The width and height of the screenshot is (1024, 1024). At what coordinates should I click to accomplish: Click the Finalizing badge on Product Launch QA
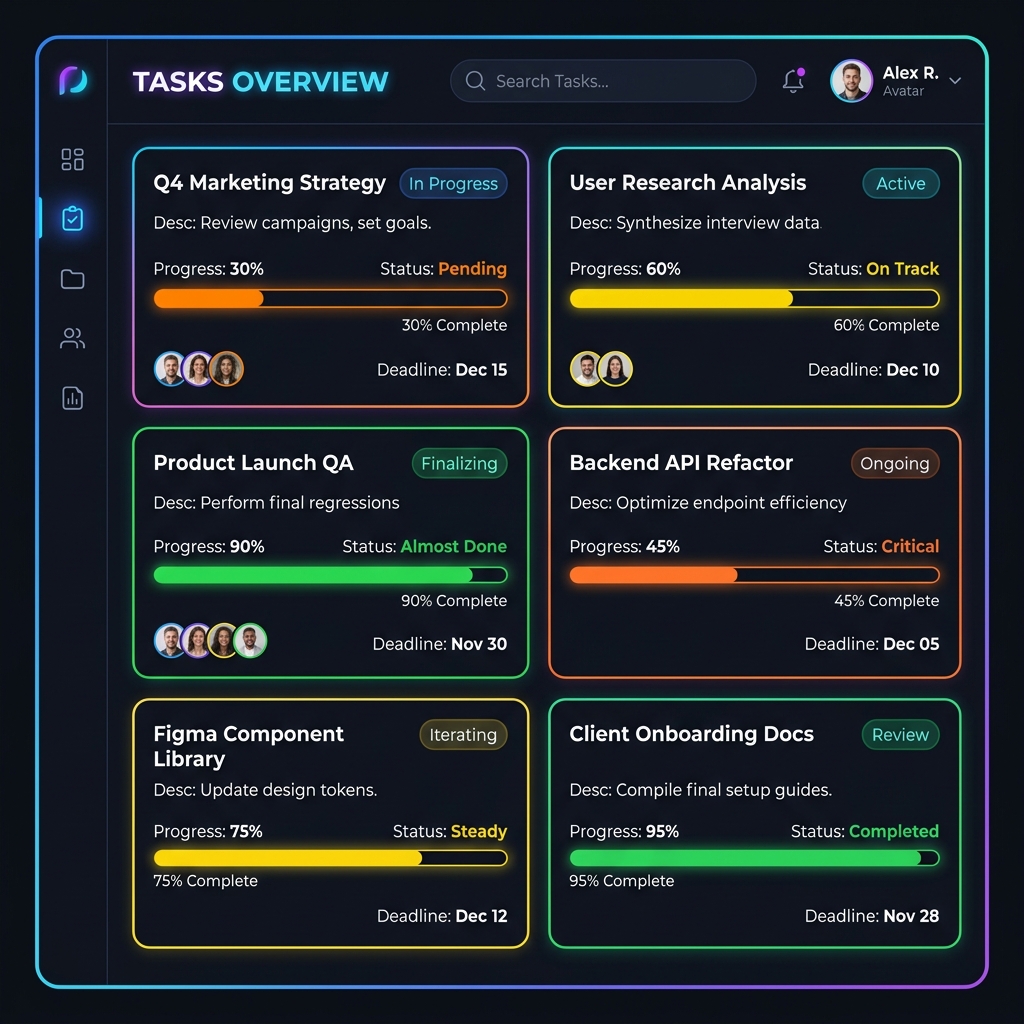[459, 463]
